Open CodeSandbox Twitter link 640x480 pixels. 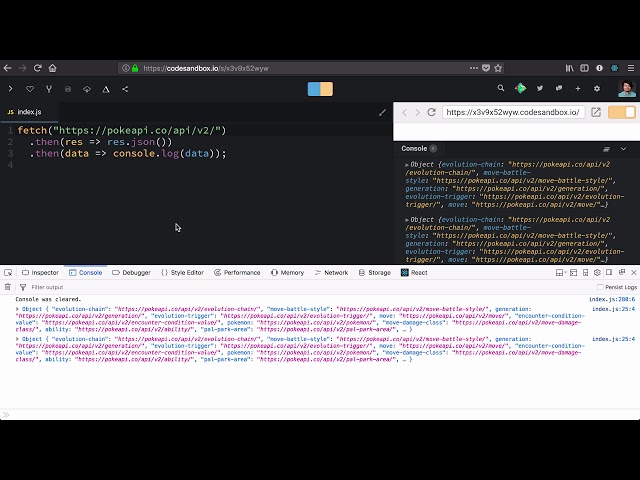tap(540, 88)
